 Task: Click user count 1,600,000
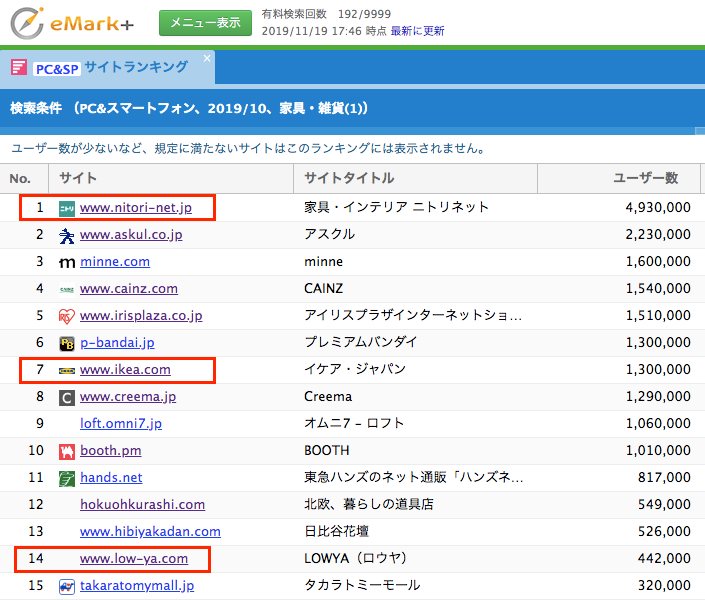tap(658, 261)
